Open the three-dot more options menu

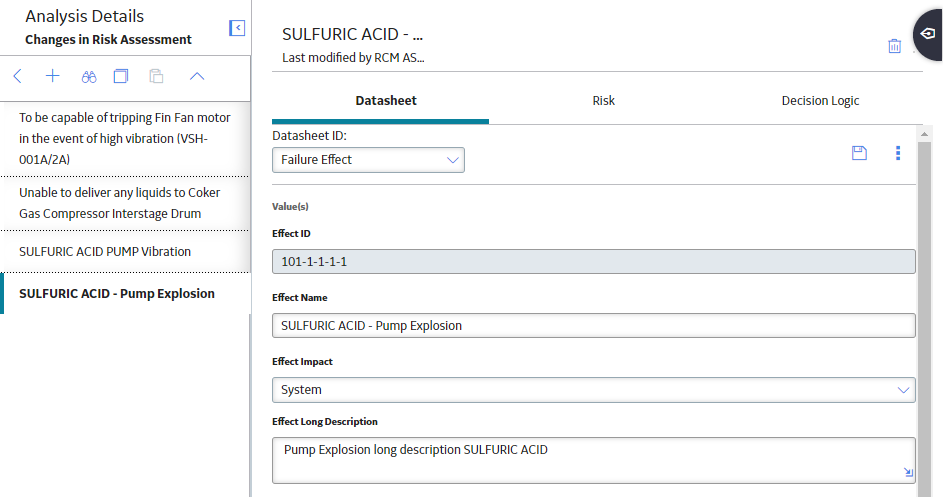(x=898, y=153)
